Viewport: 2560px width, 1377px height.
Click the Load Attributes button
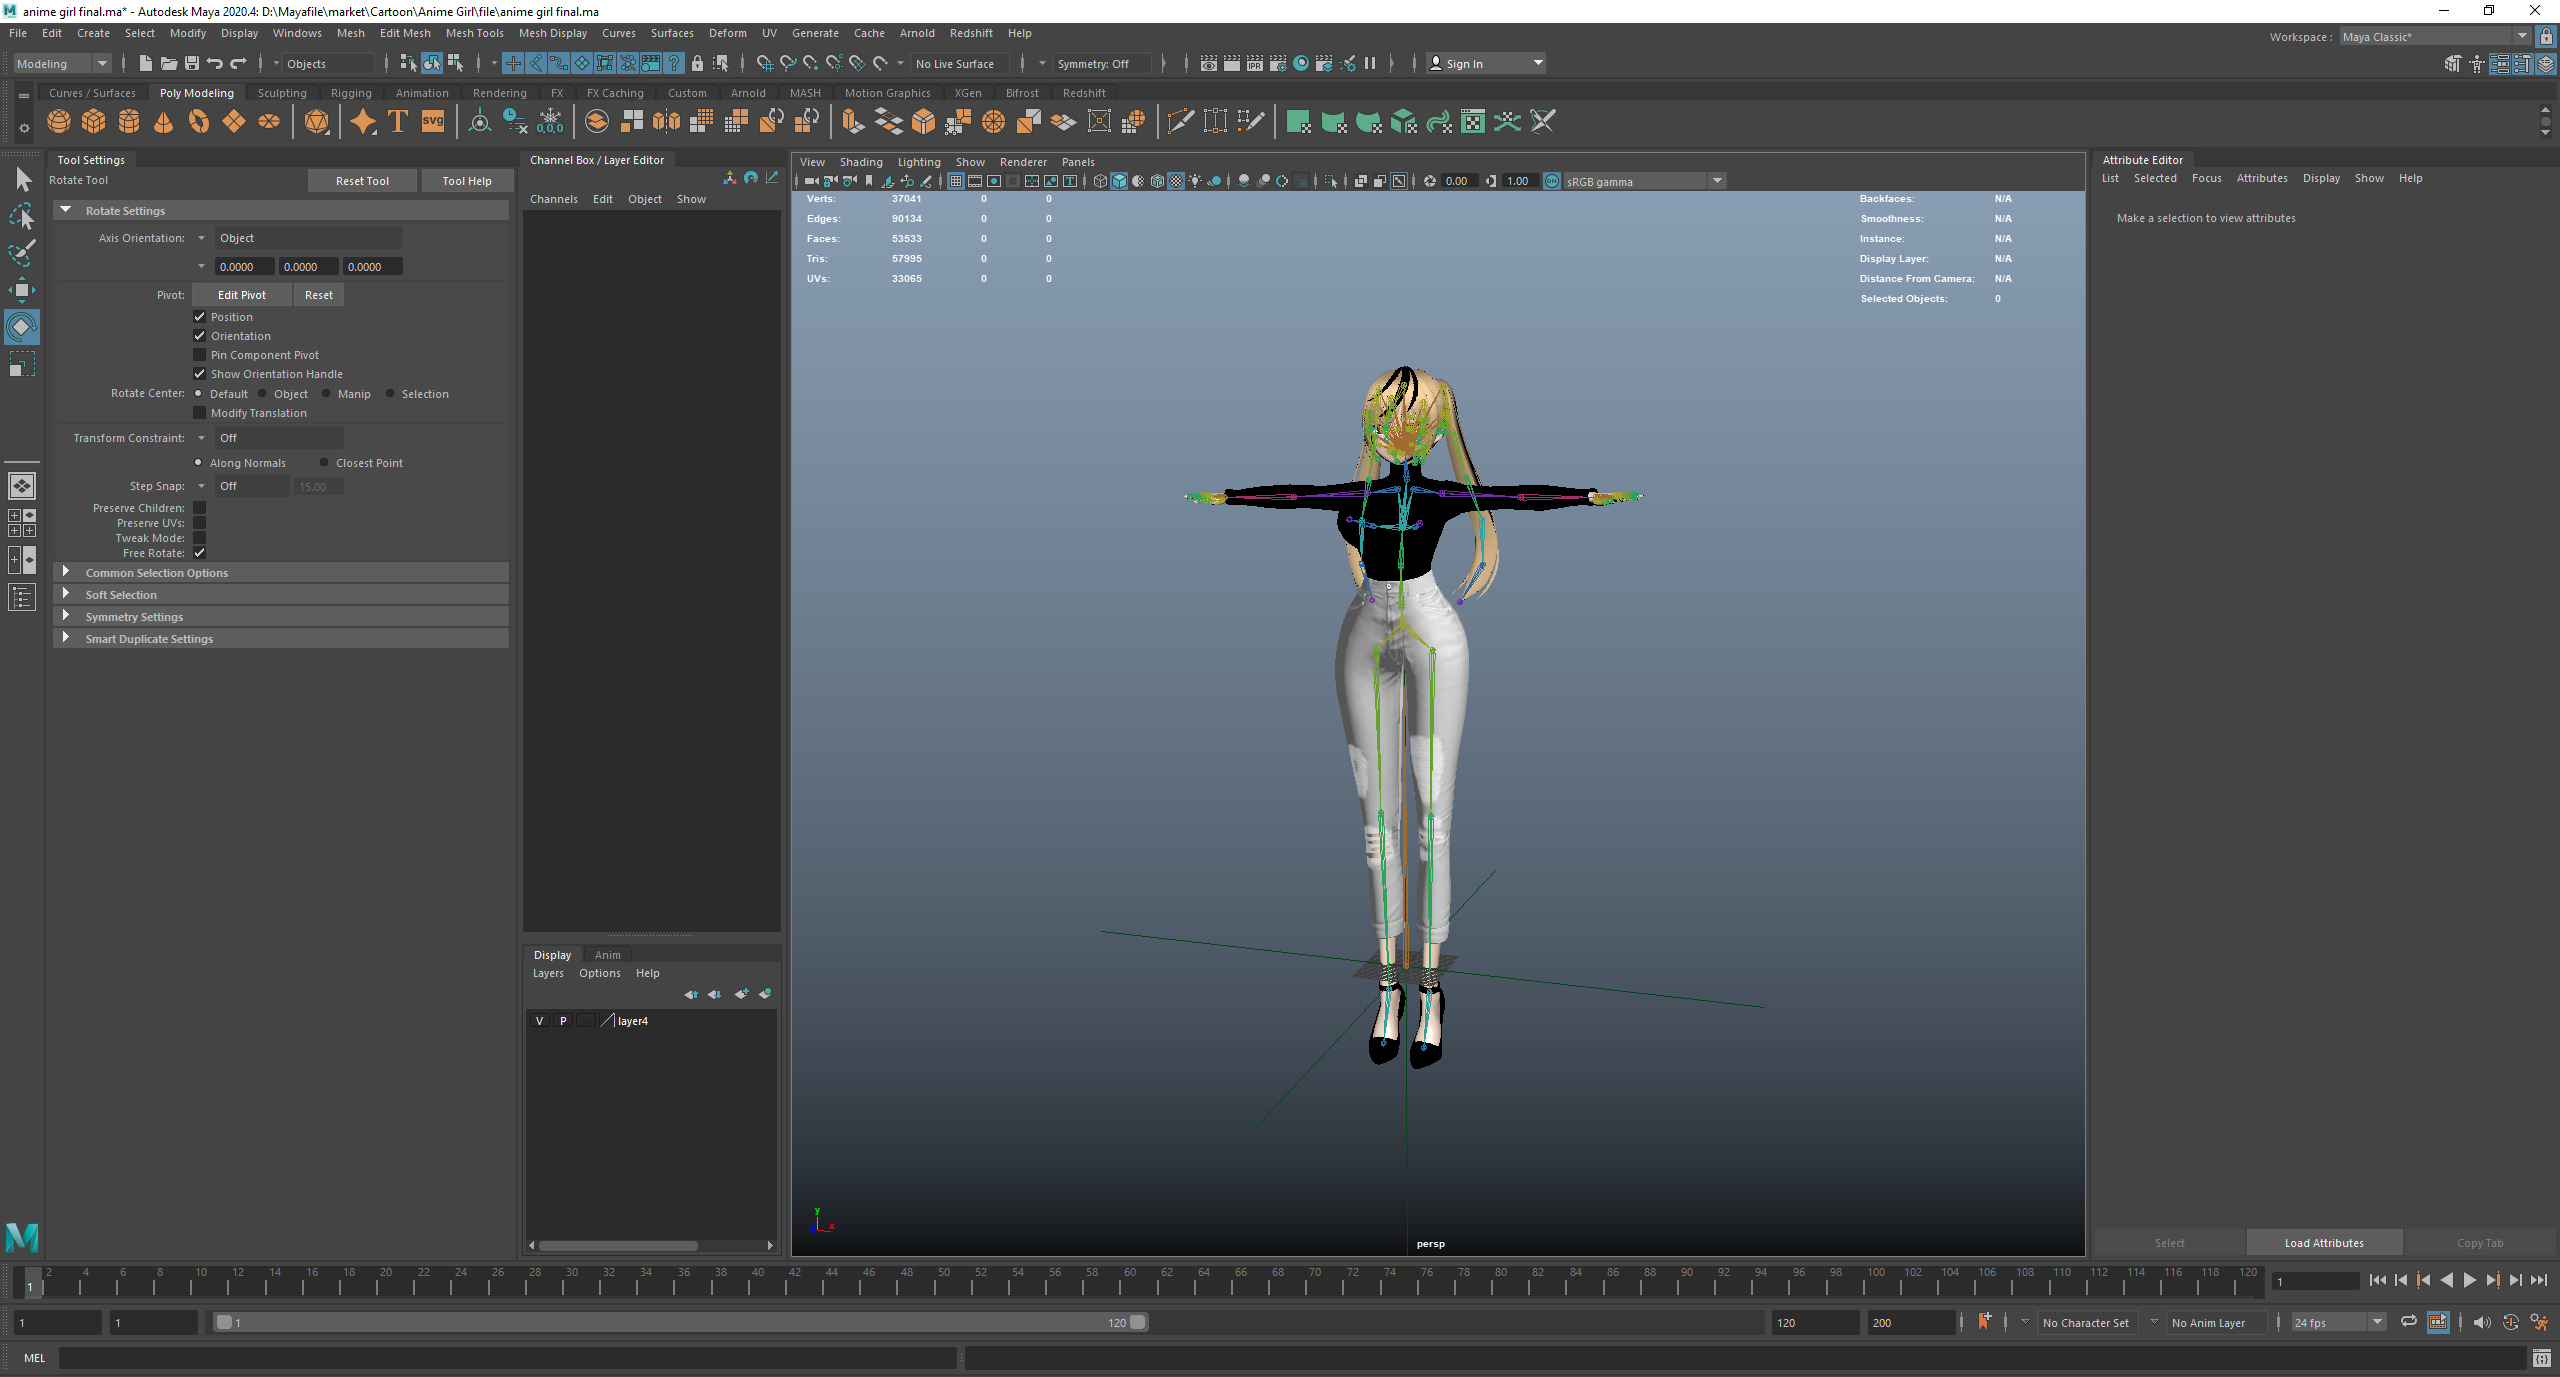[x=2324, y=1243]
